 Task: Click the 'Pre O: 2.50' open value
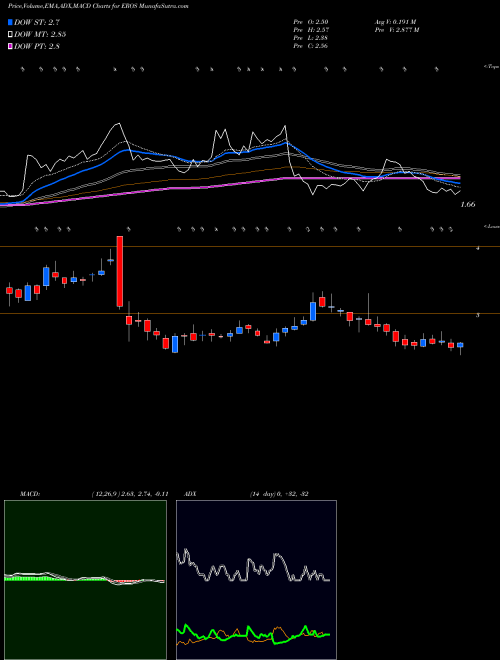pyautogui.click(x=311, y=21)
